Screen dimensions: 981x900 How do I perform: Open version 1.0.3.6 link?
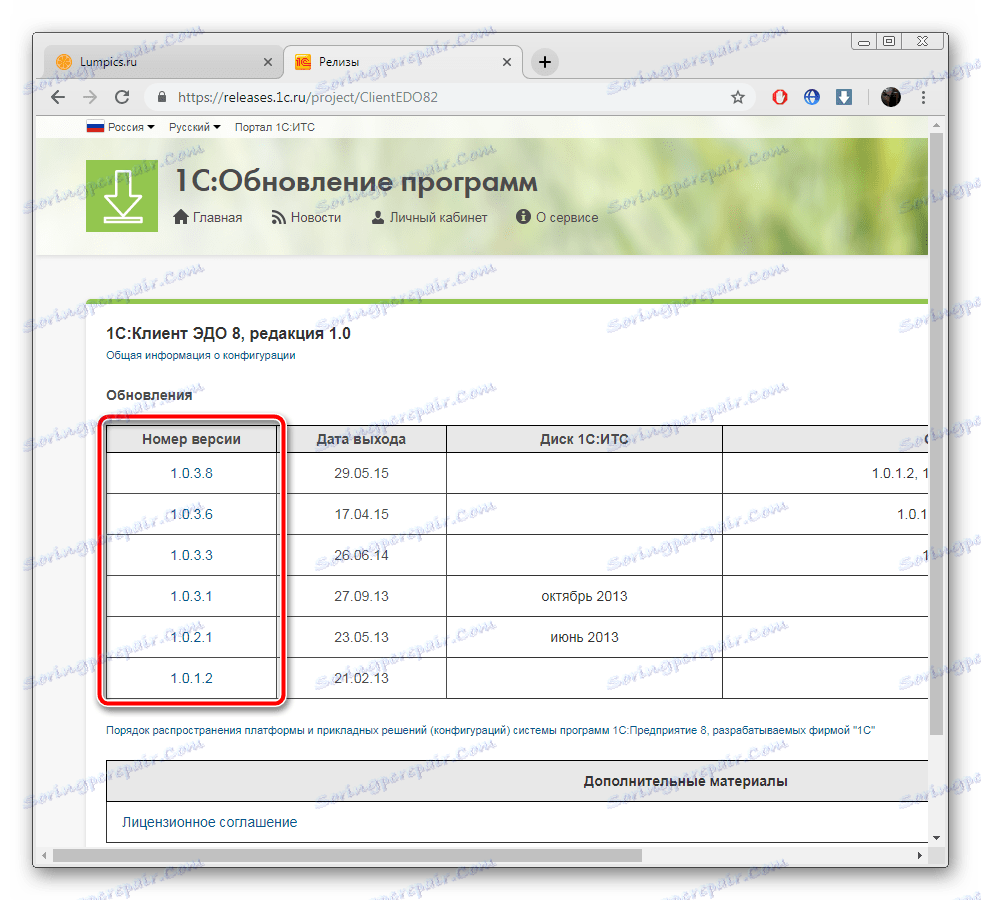[x=191, y=514]
